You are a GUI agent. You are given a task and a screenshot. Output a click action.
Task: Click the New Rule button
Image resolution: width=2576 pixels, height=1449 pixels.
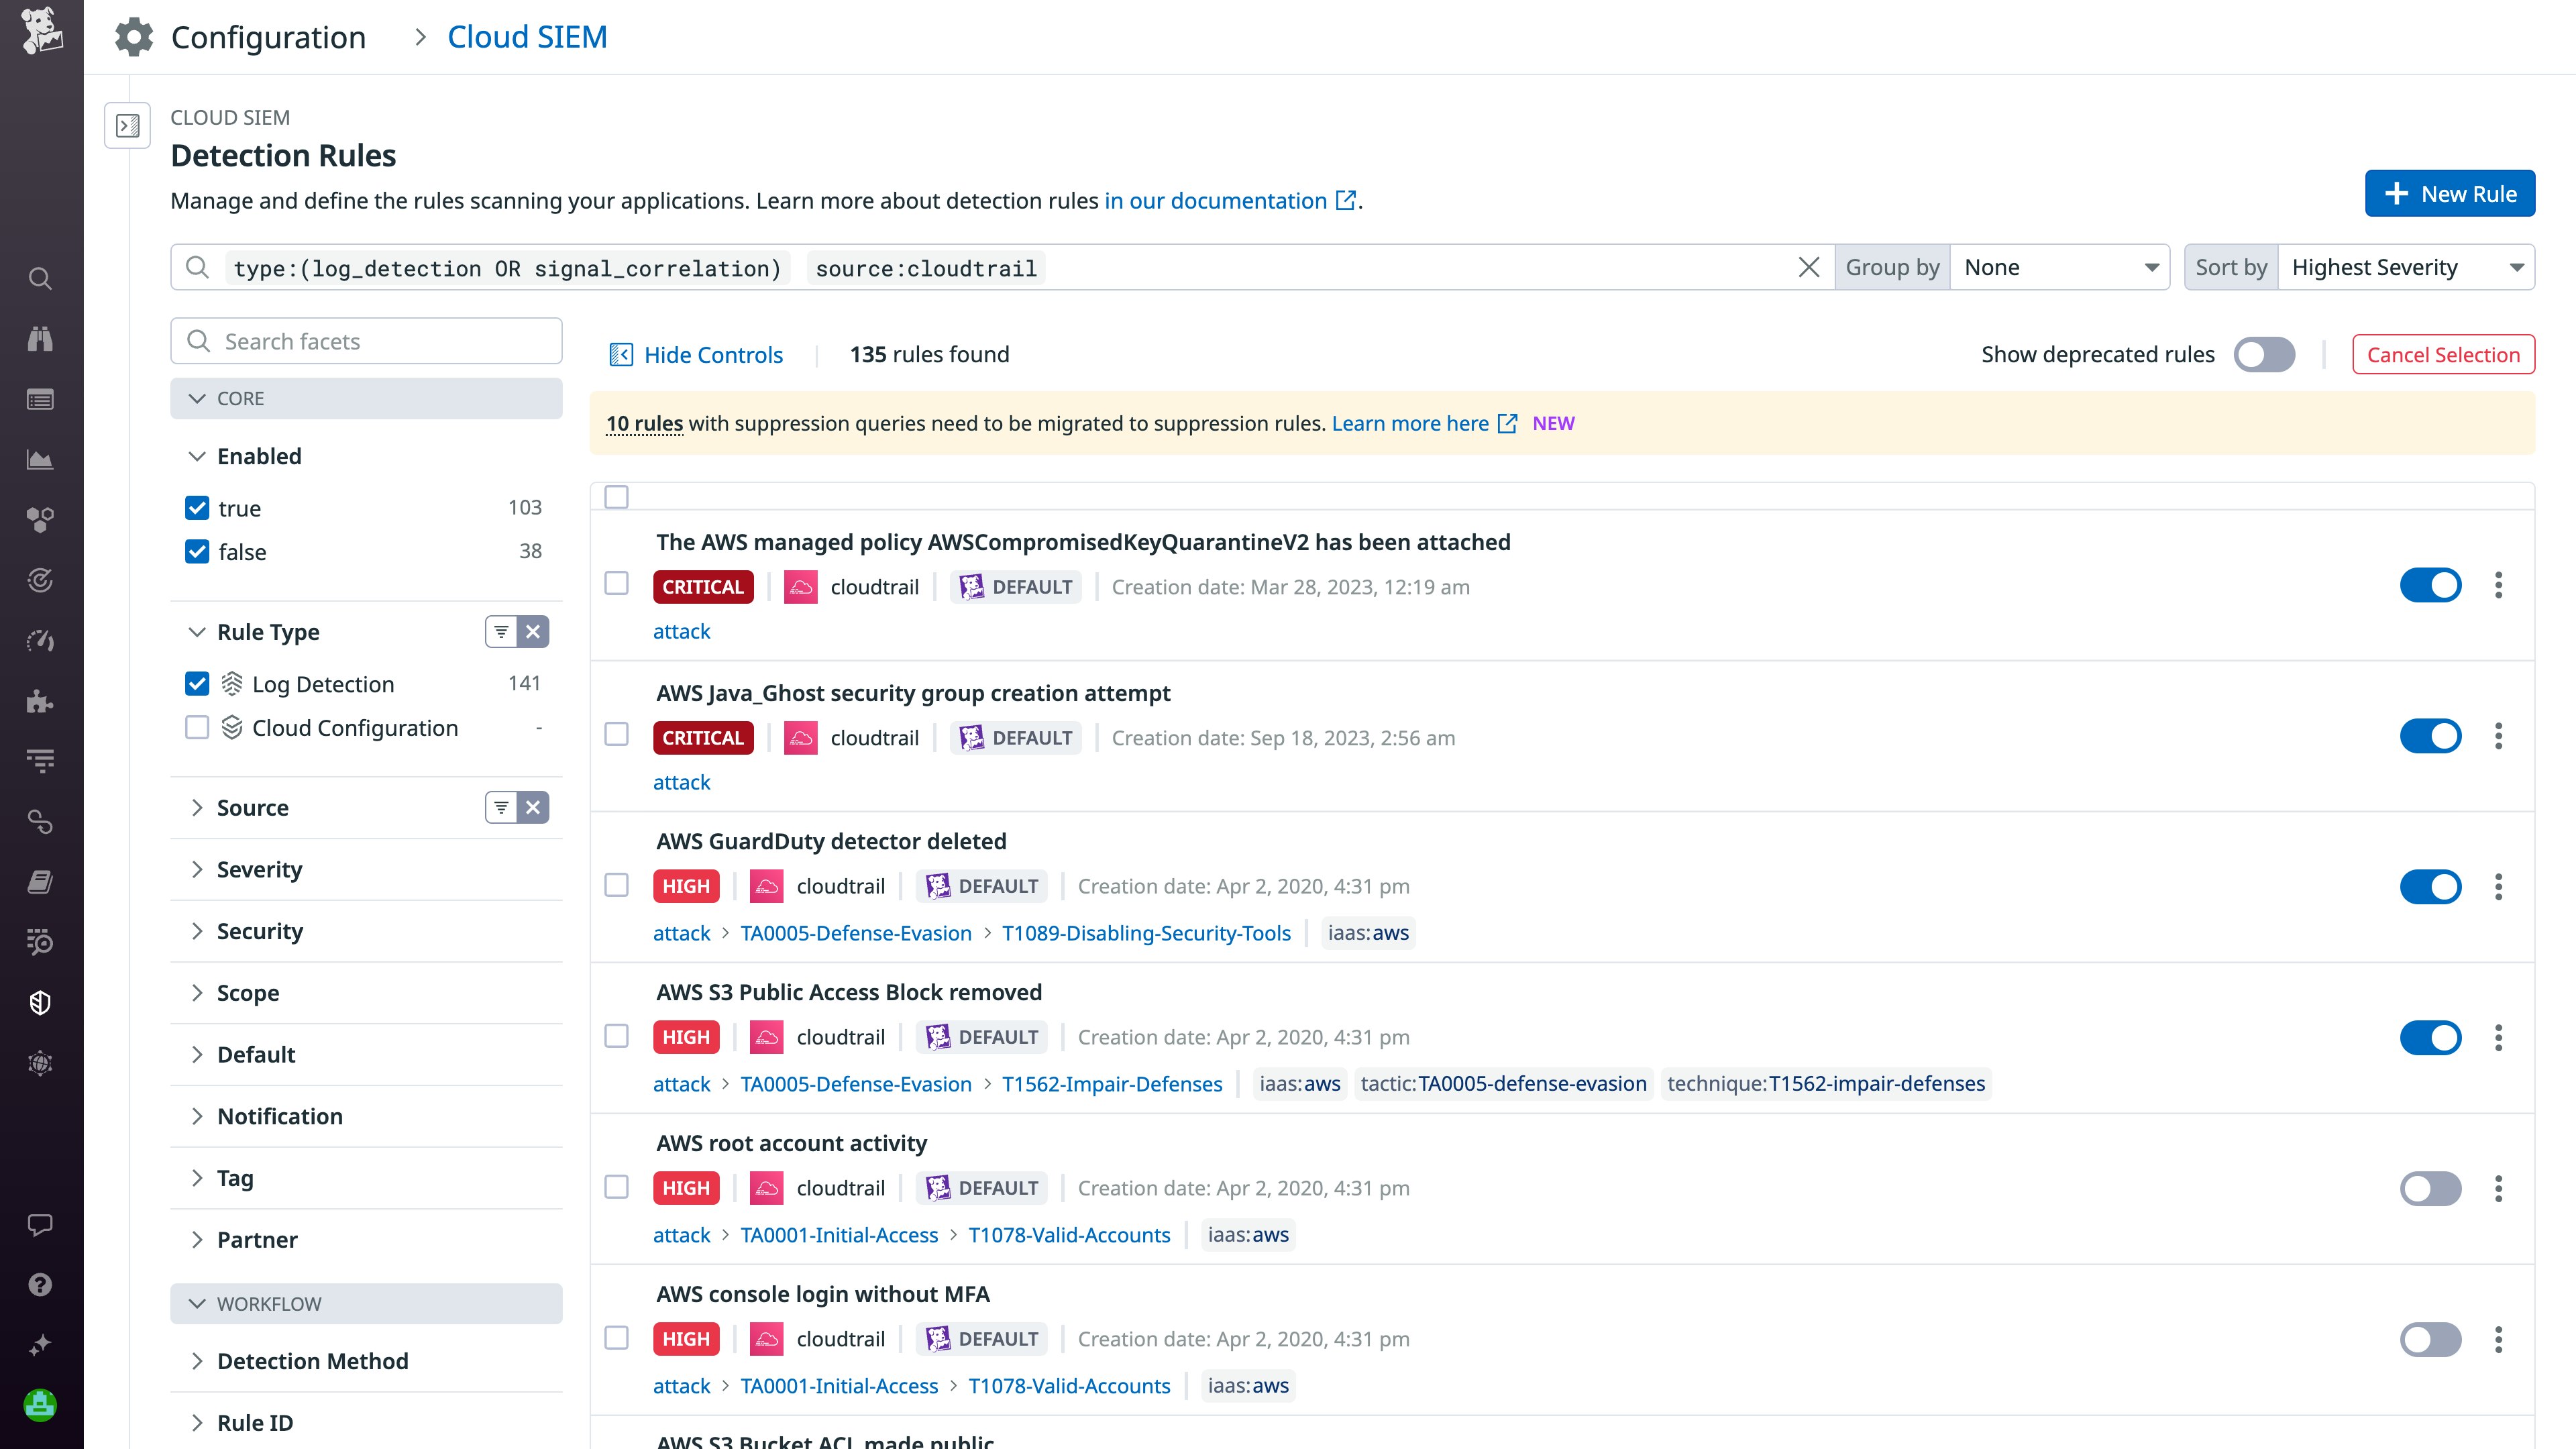pos(2449,193)
